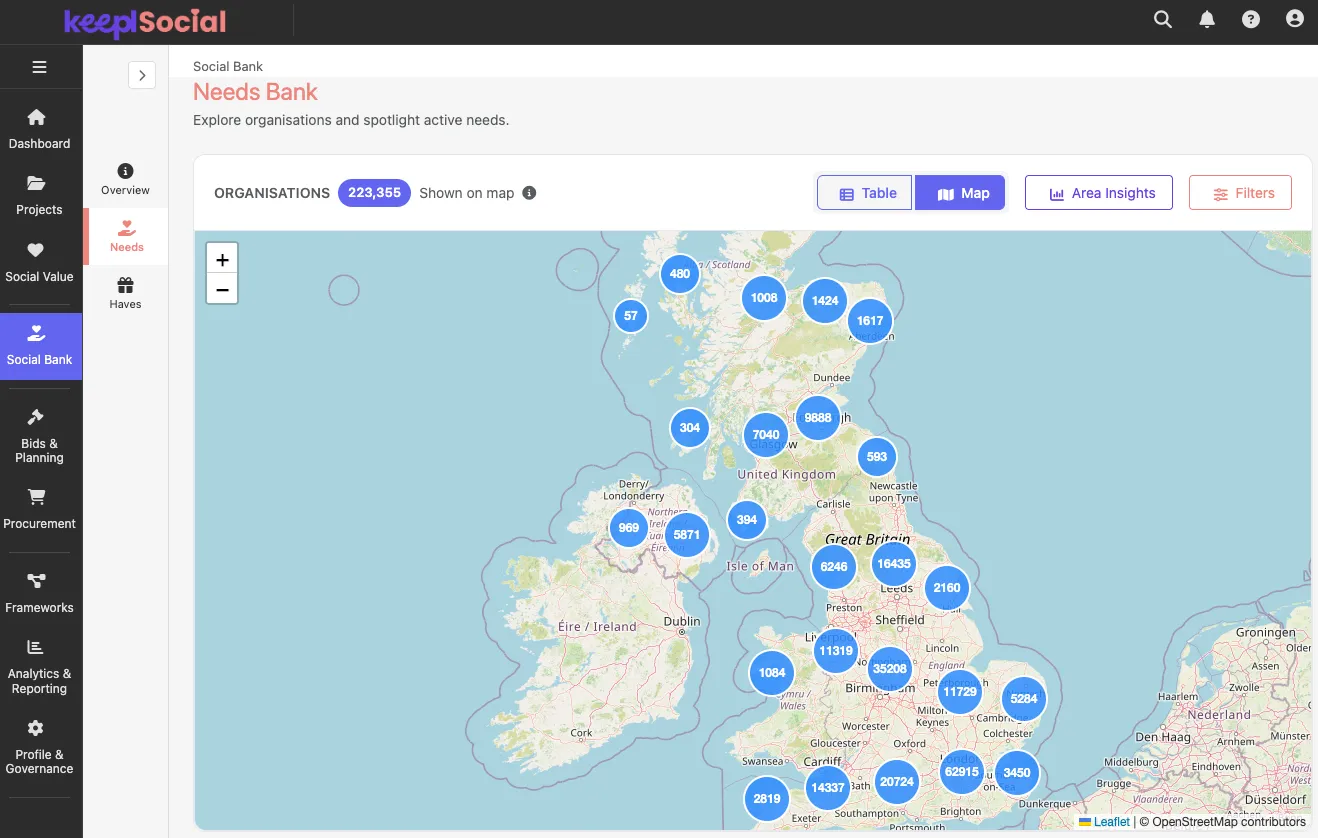Open the Overview sub-tab
The width and height of the screenshot is (1318, 838).
click(x=125, y=180)
